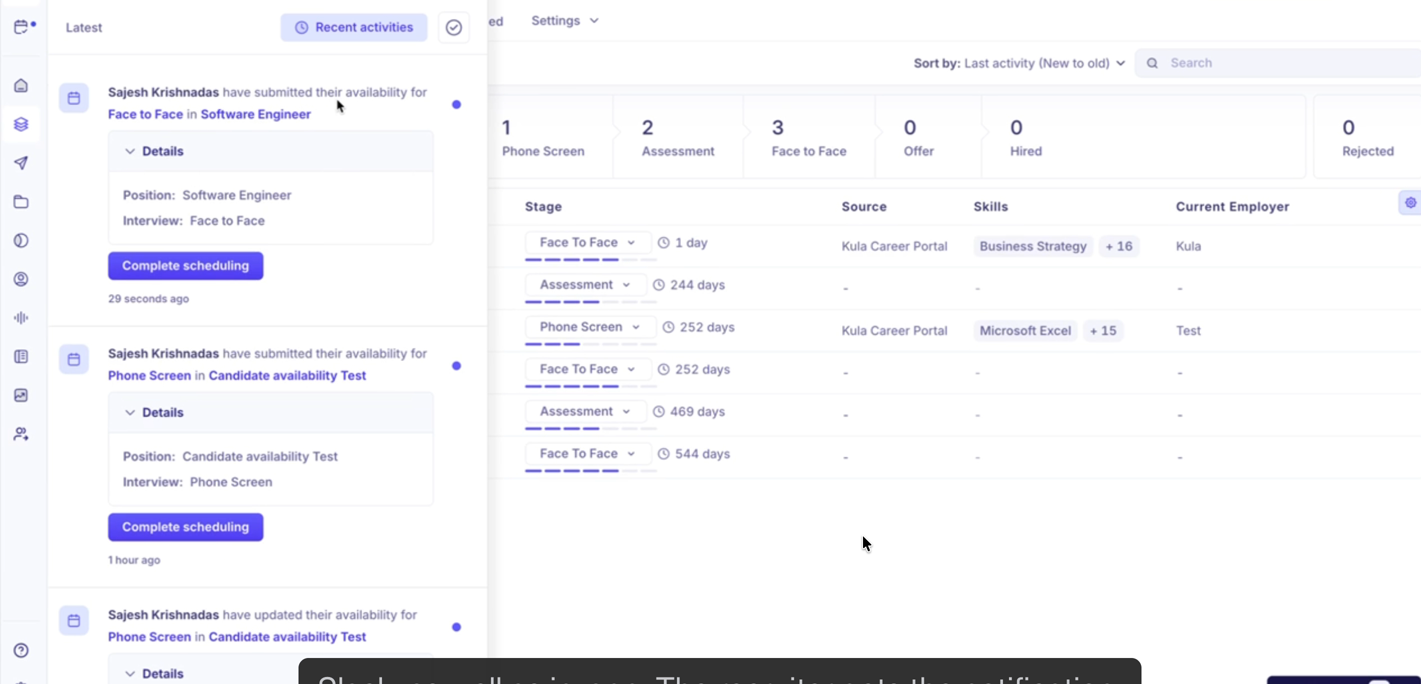Image resolution: width=1421 pixels, height=684 pixels.
Task: Open the folder icon in the sidebar
Action: pos(20,201)
